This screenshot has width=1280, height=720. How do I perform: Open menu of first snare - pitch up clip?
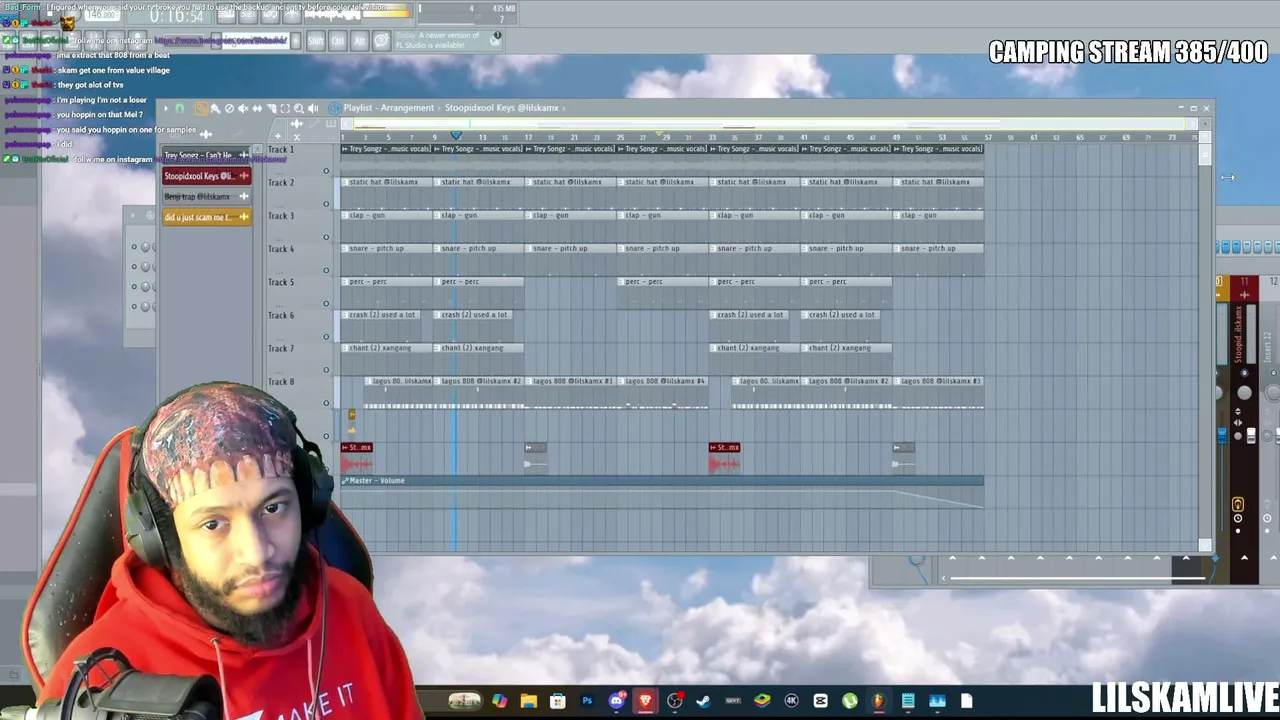[345, 248]
